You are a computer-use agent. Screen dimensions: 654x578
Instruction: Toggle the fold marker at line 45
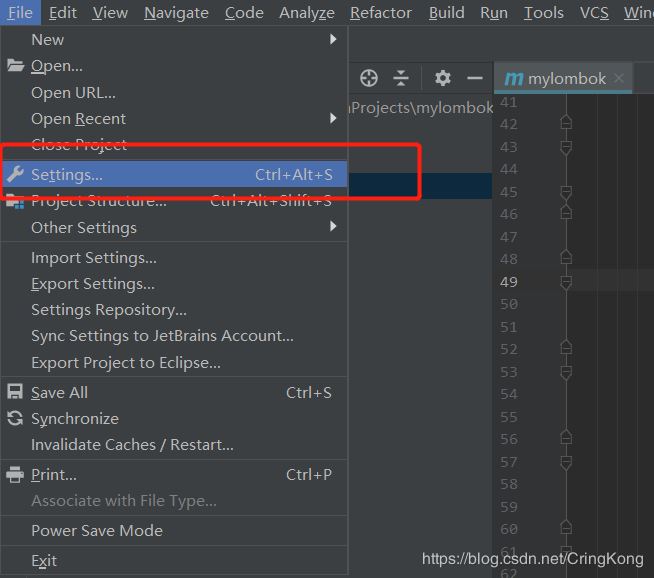click(566, 193)
